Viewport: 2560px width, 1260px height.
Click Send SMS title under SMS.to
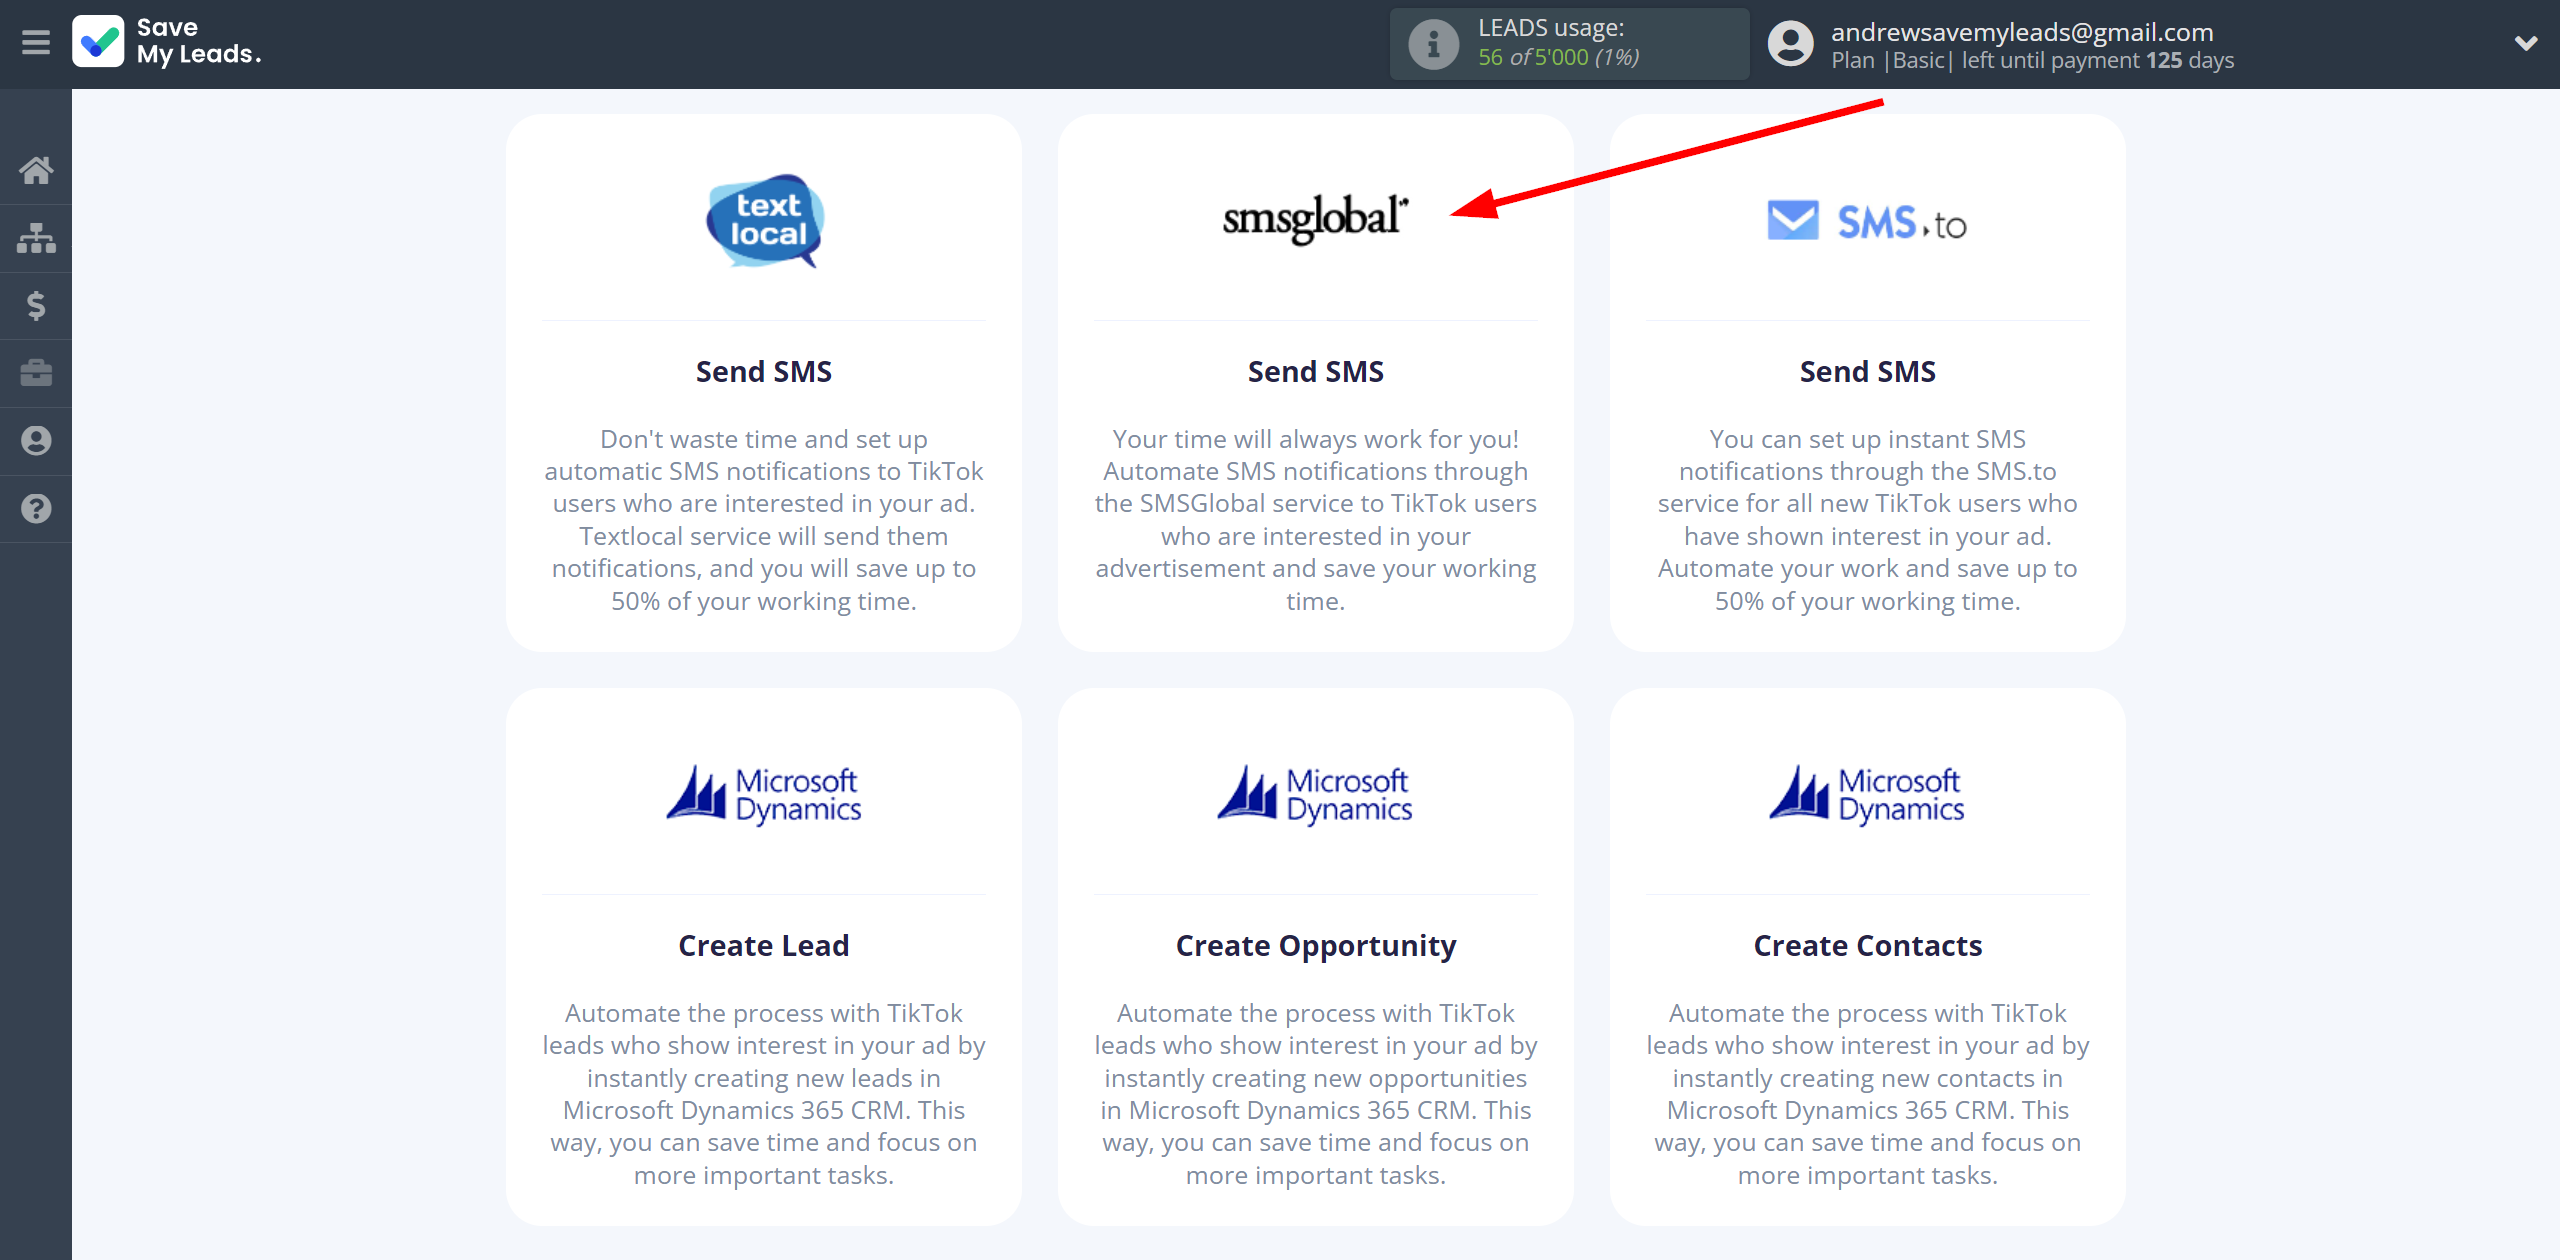(x=1867, y=372)
